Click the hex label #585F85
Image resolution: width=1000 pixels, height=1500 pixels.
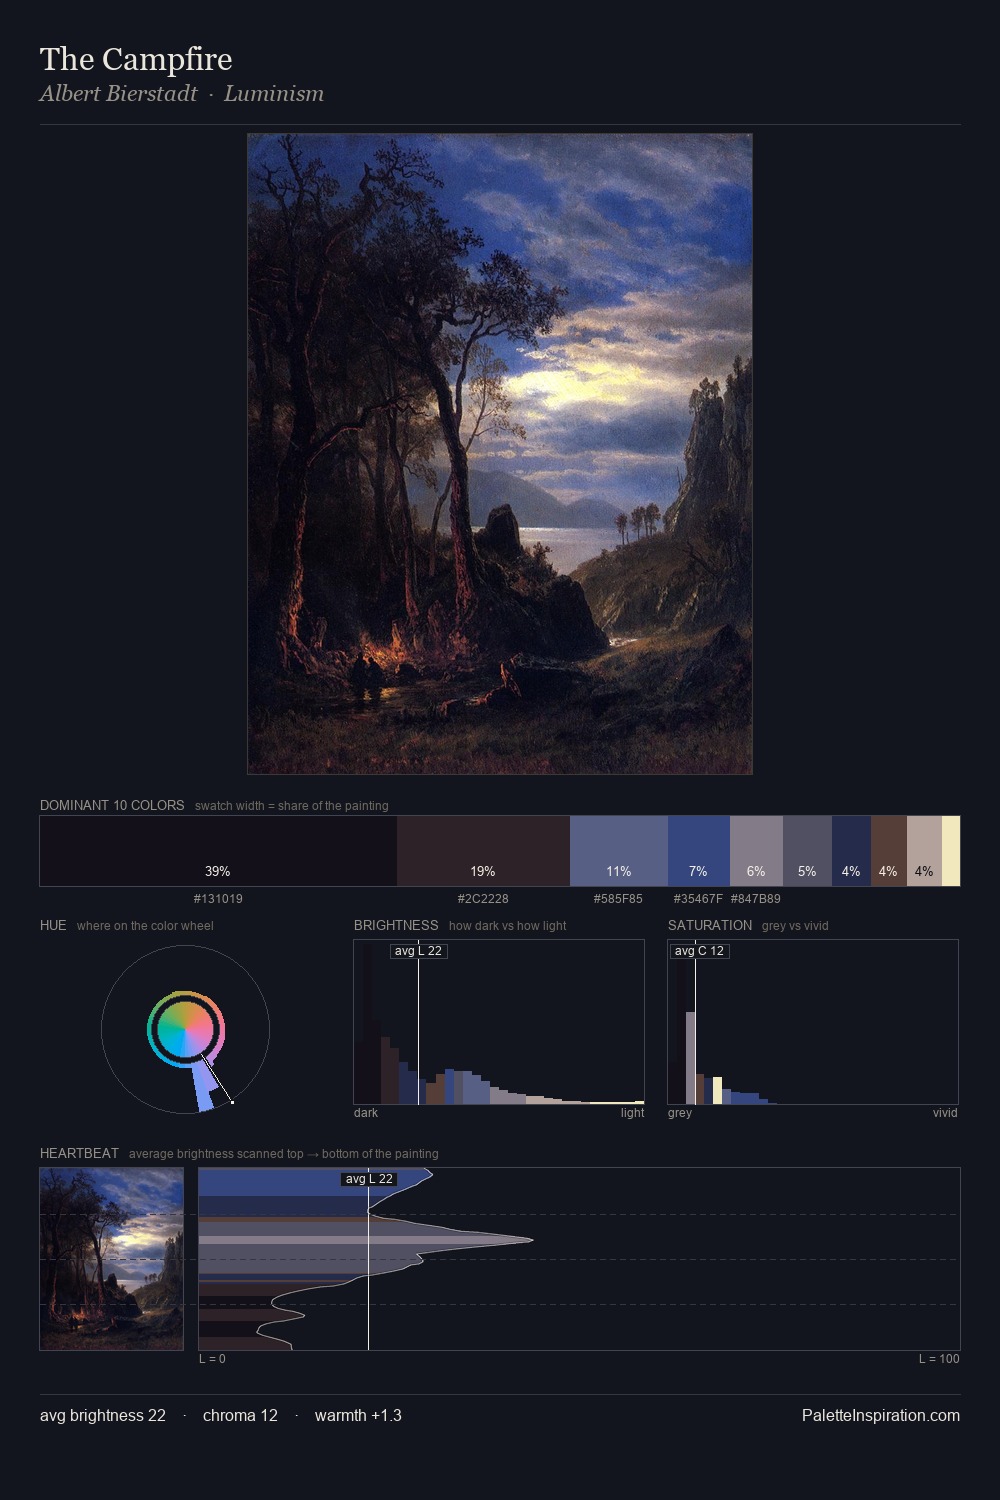618,899
